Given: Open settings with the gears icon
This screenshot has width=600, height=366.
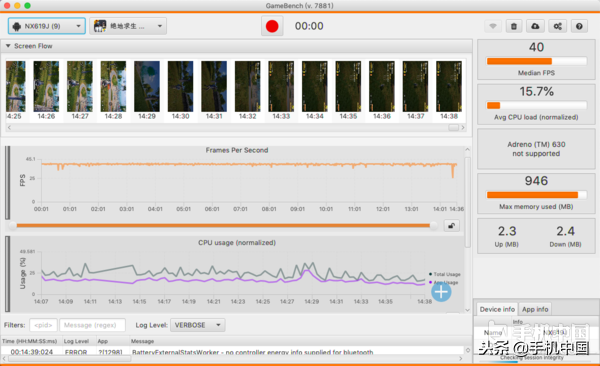Looking at the screenshot, I should point(558,26).
